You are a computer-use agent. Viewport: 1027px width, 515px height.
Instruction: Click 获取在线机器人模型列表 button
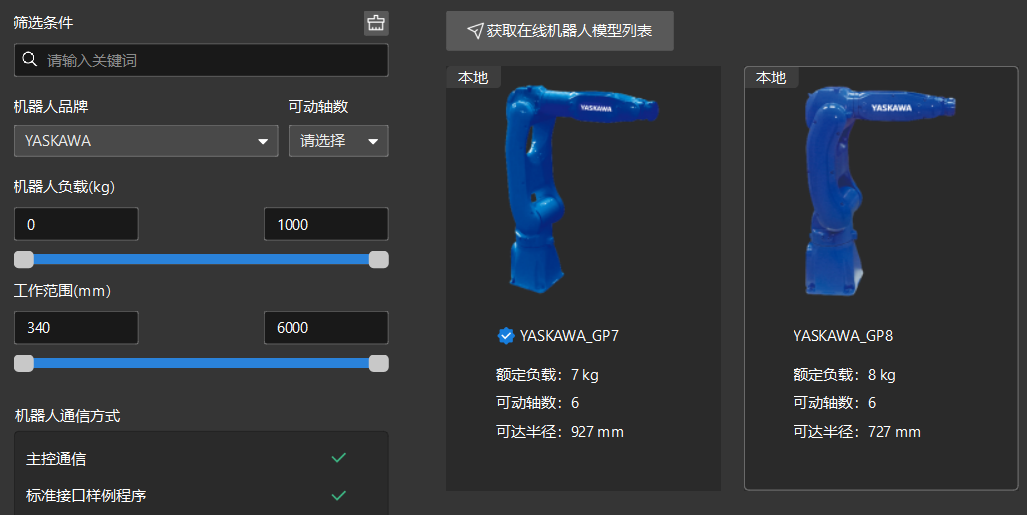point(560,31)
